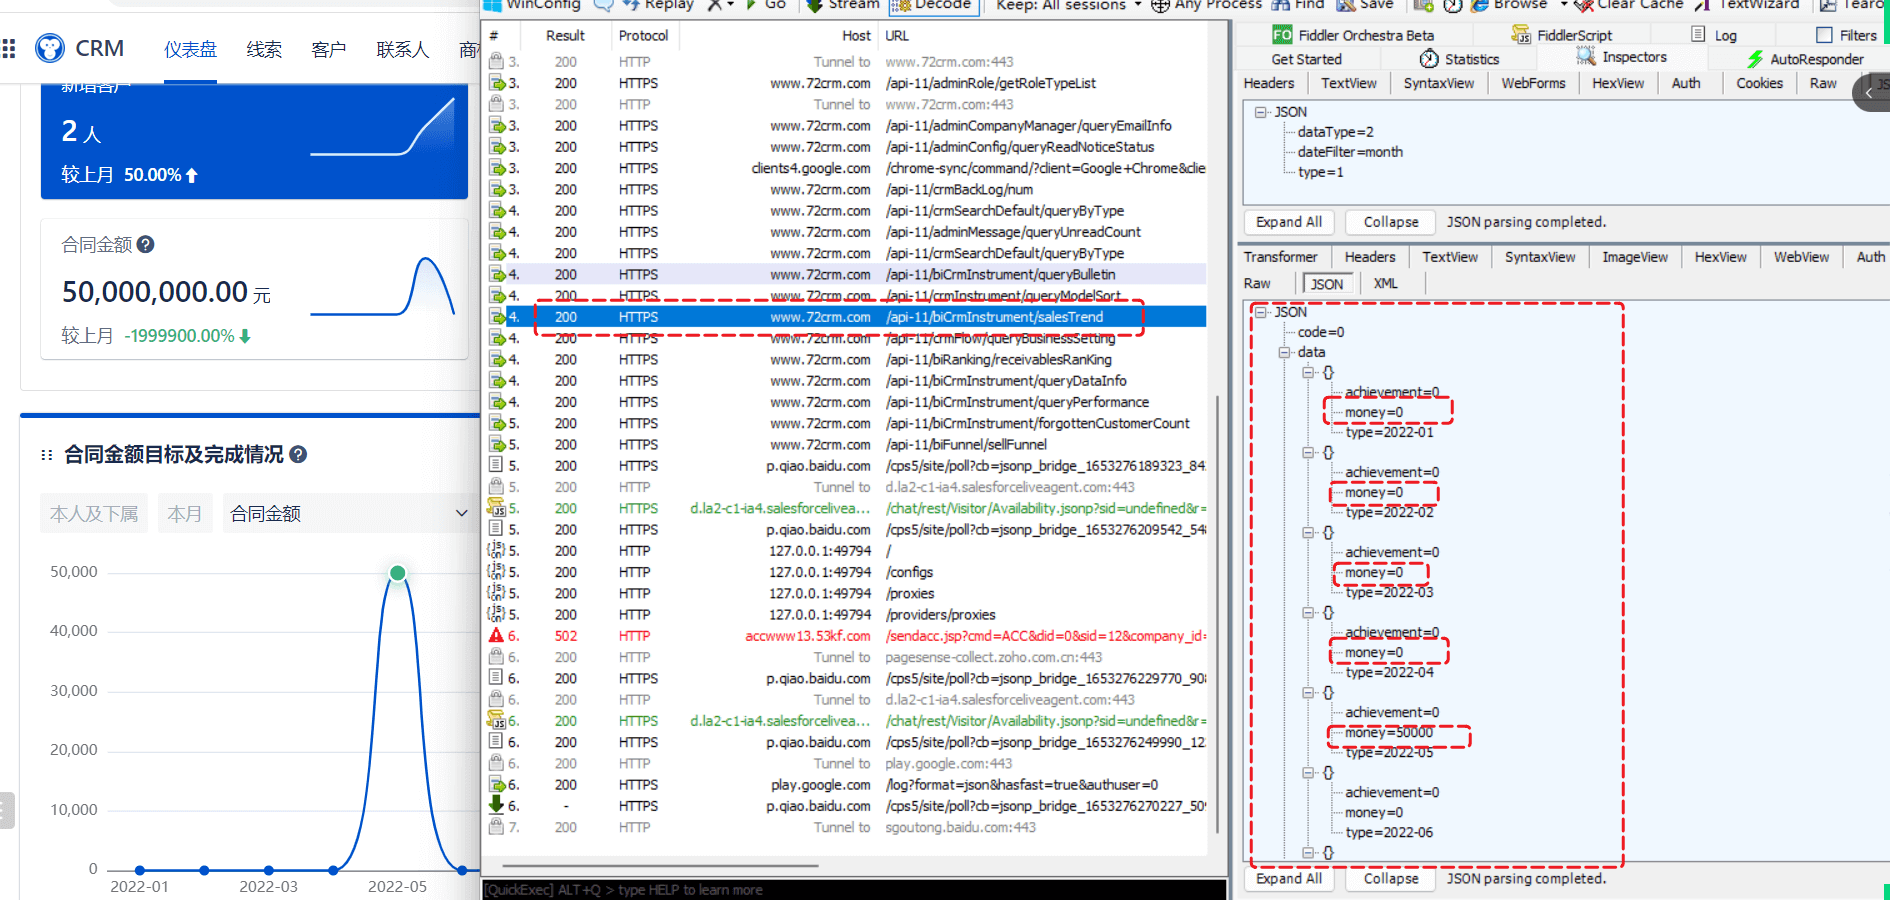Switch to the 客户 navigation tab
The image size is (1890, 900).
tap(328, 49)
